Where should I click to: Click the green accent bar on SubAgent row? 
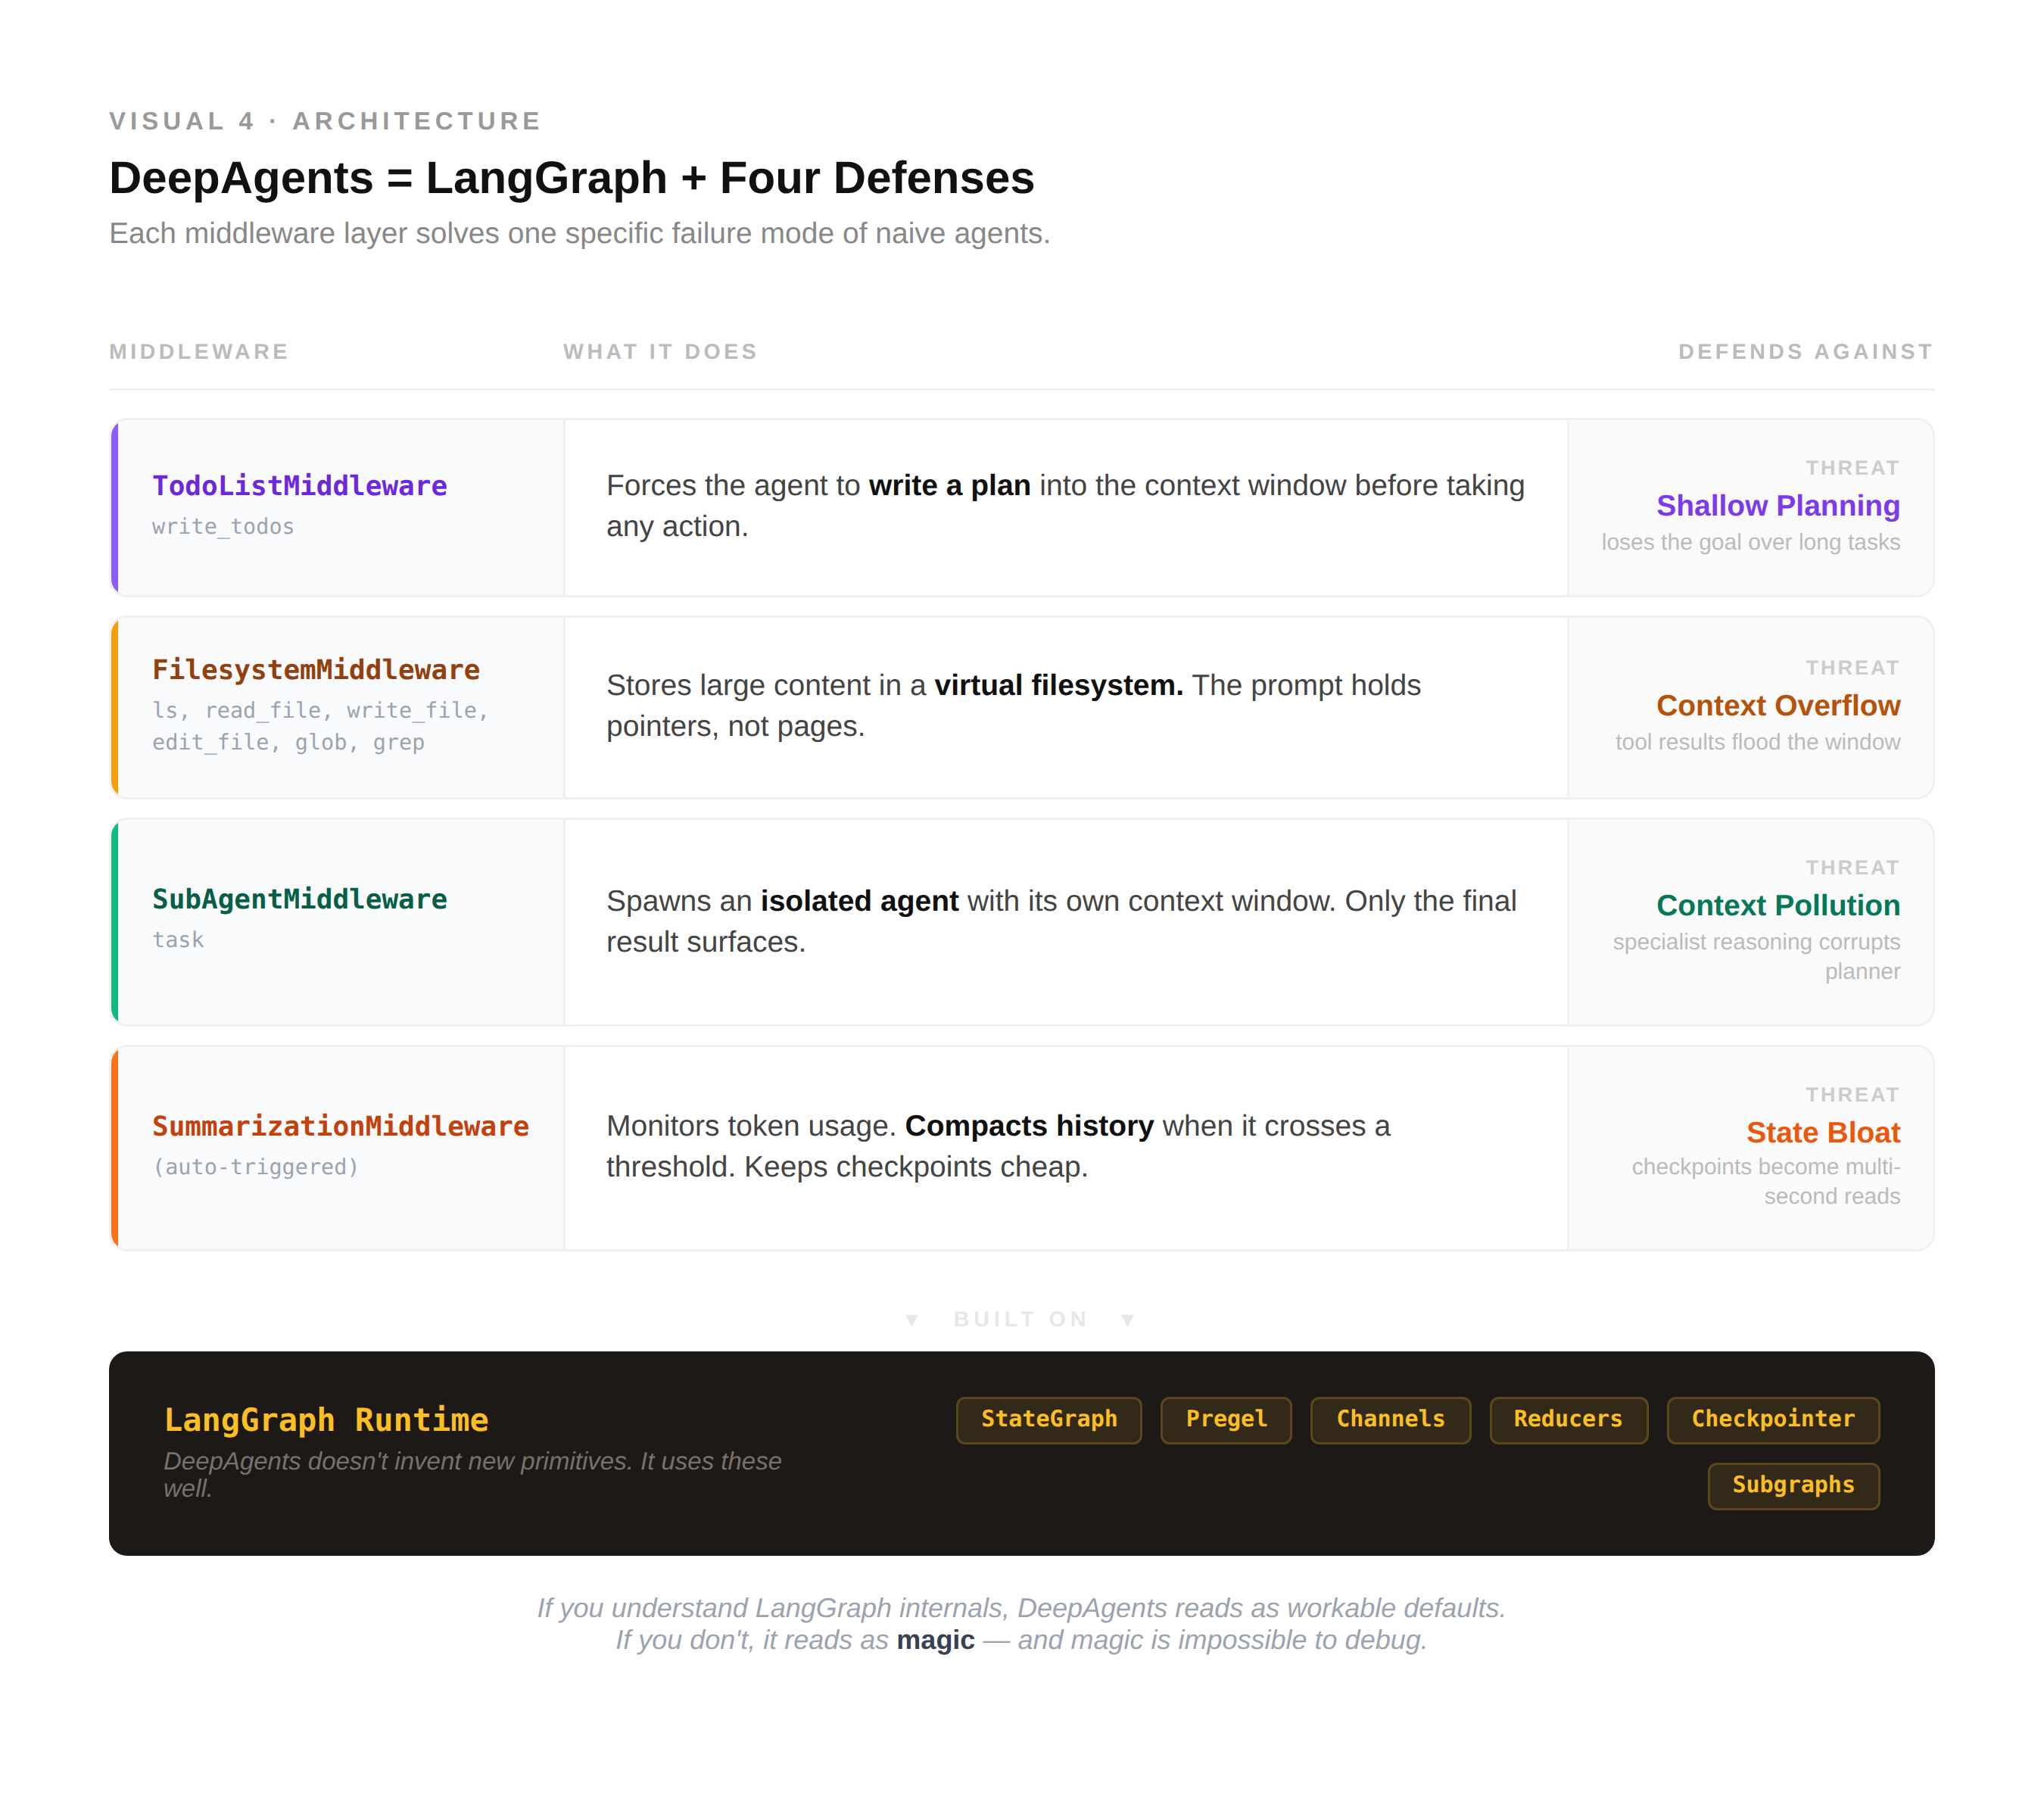point(114,922)
